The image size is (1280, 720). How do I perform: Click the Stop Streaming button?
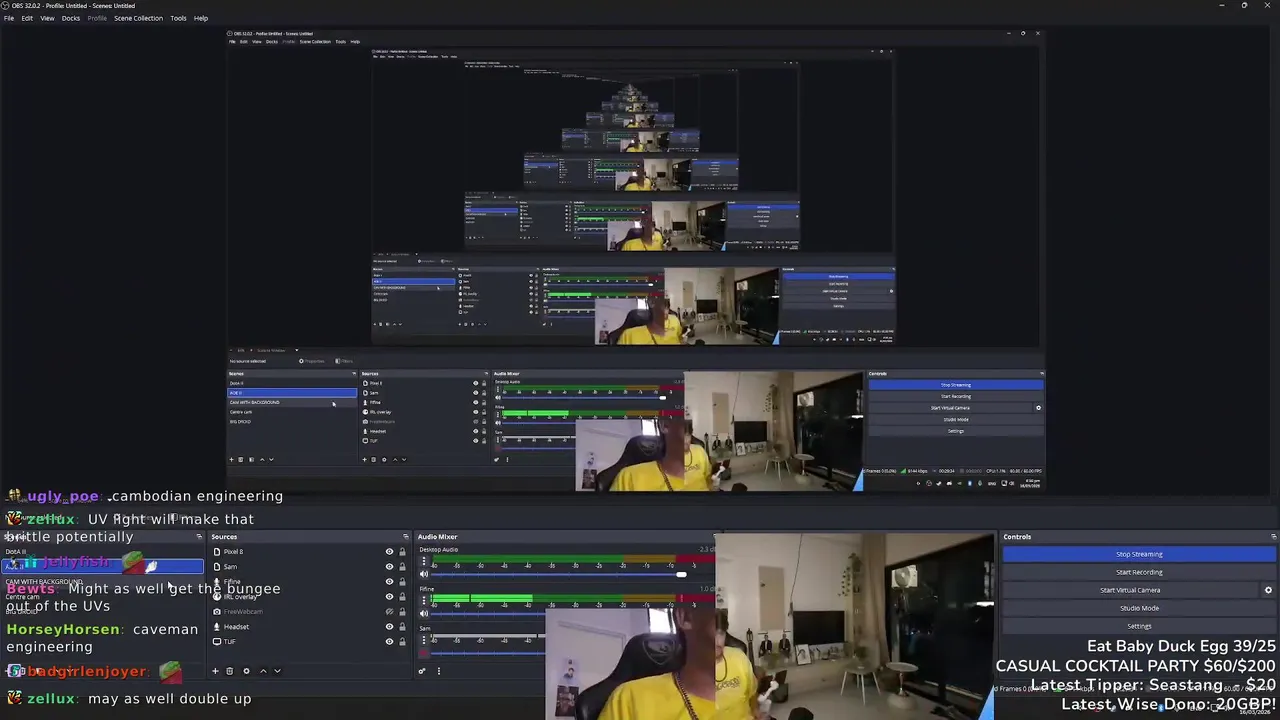point(1139,554)
